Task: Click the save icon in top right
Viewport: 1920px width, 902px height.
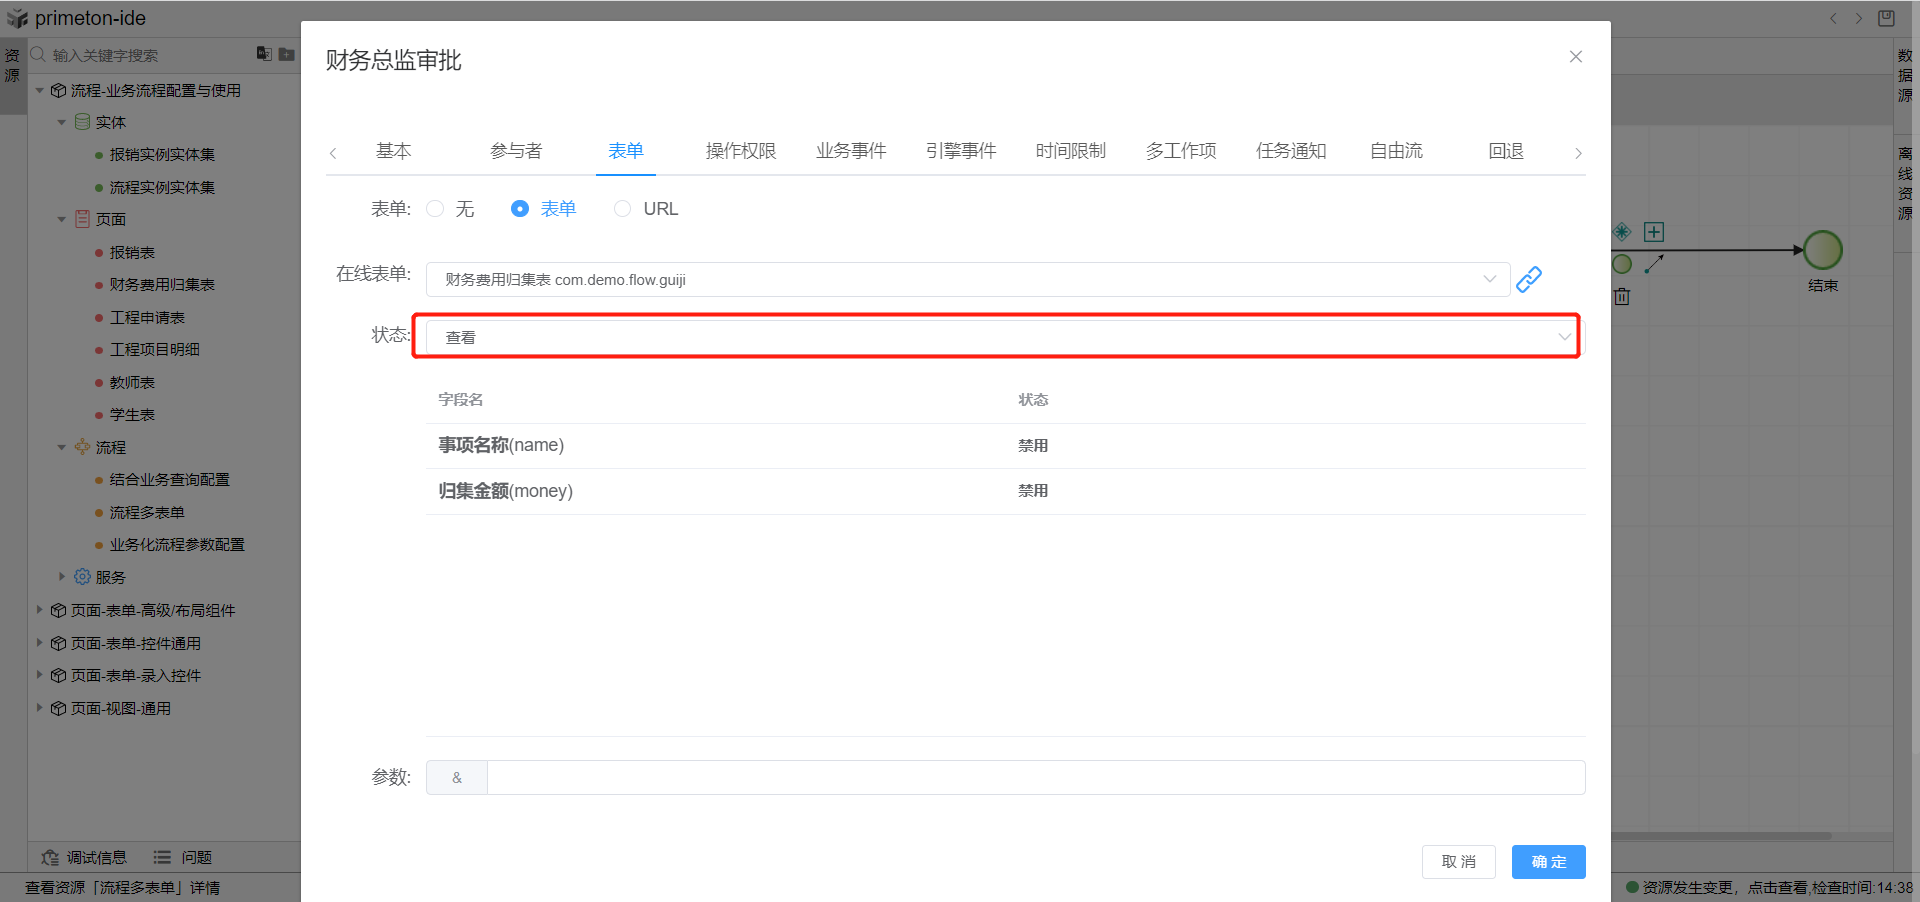Action: [1886, 18]
